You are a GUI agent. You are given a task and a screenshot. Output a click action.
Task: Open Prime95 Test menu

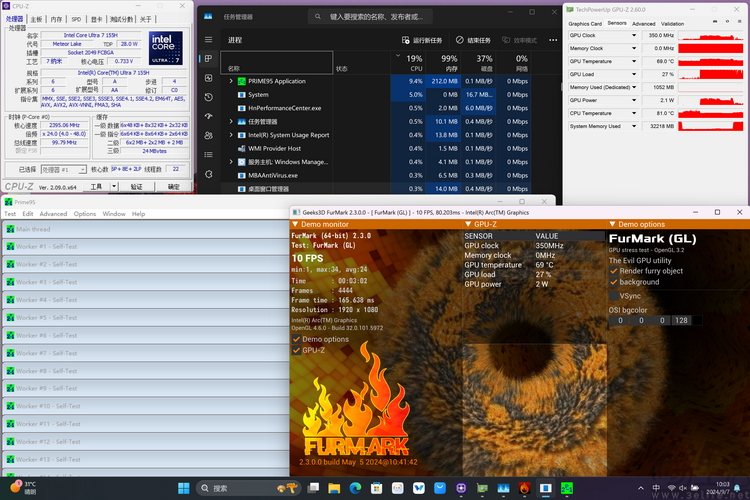[10, 214]
